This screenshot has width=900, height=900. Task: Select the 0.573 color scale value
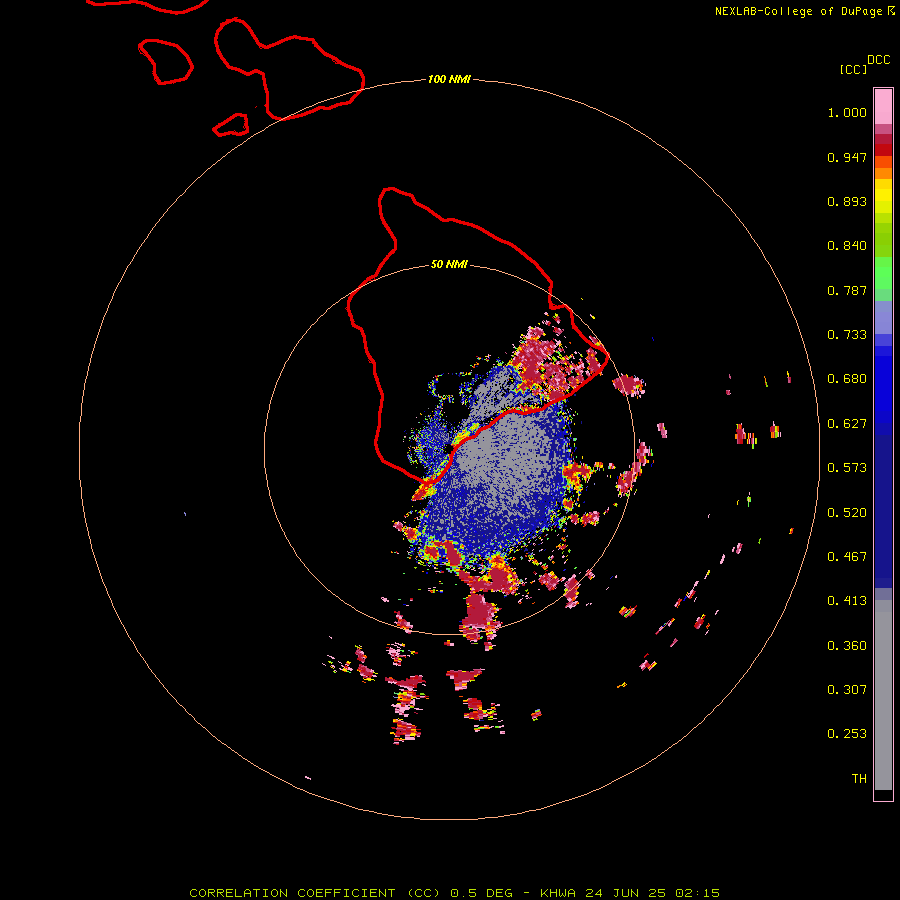(847, 468)
